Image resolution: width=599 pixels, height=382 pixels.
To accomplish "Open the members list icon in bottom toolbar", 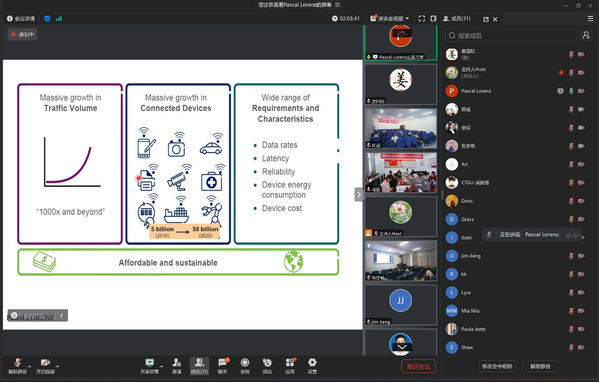I will 199,366.
